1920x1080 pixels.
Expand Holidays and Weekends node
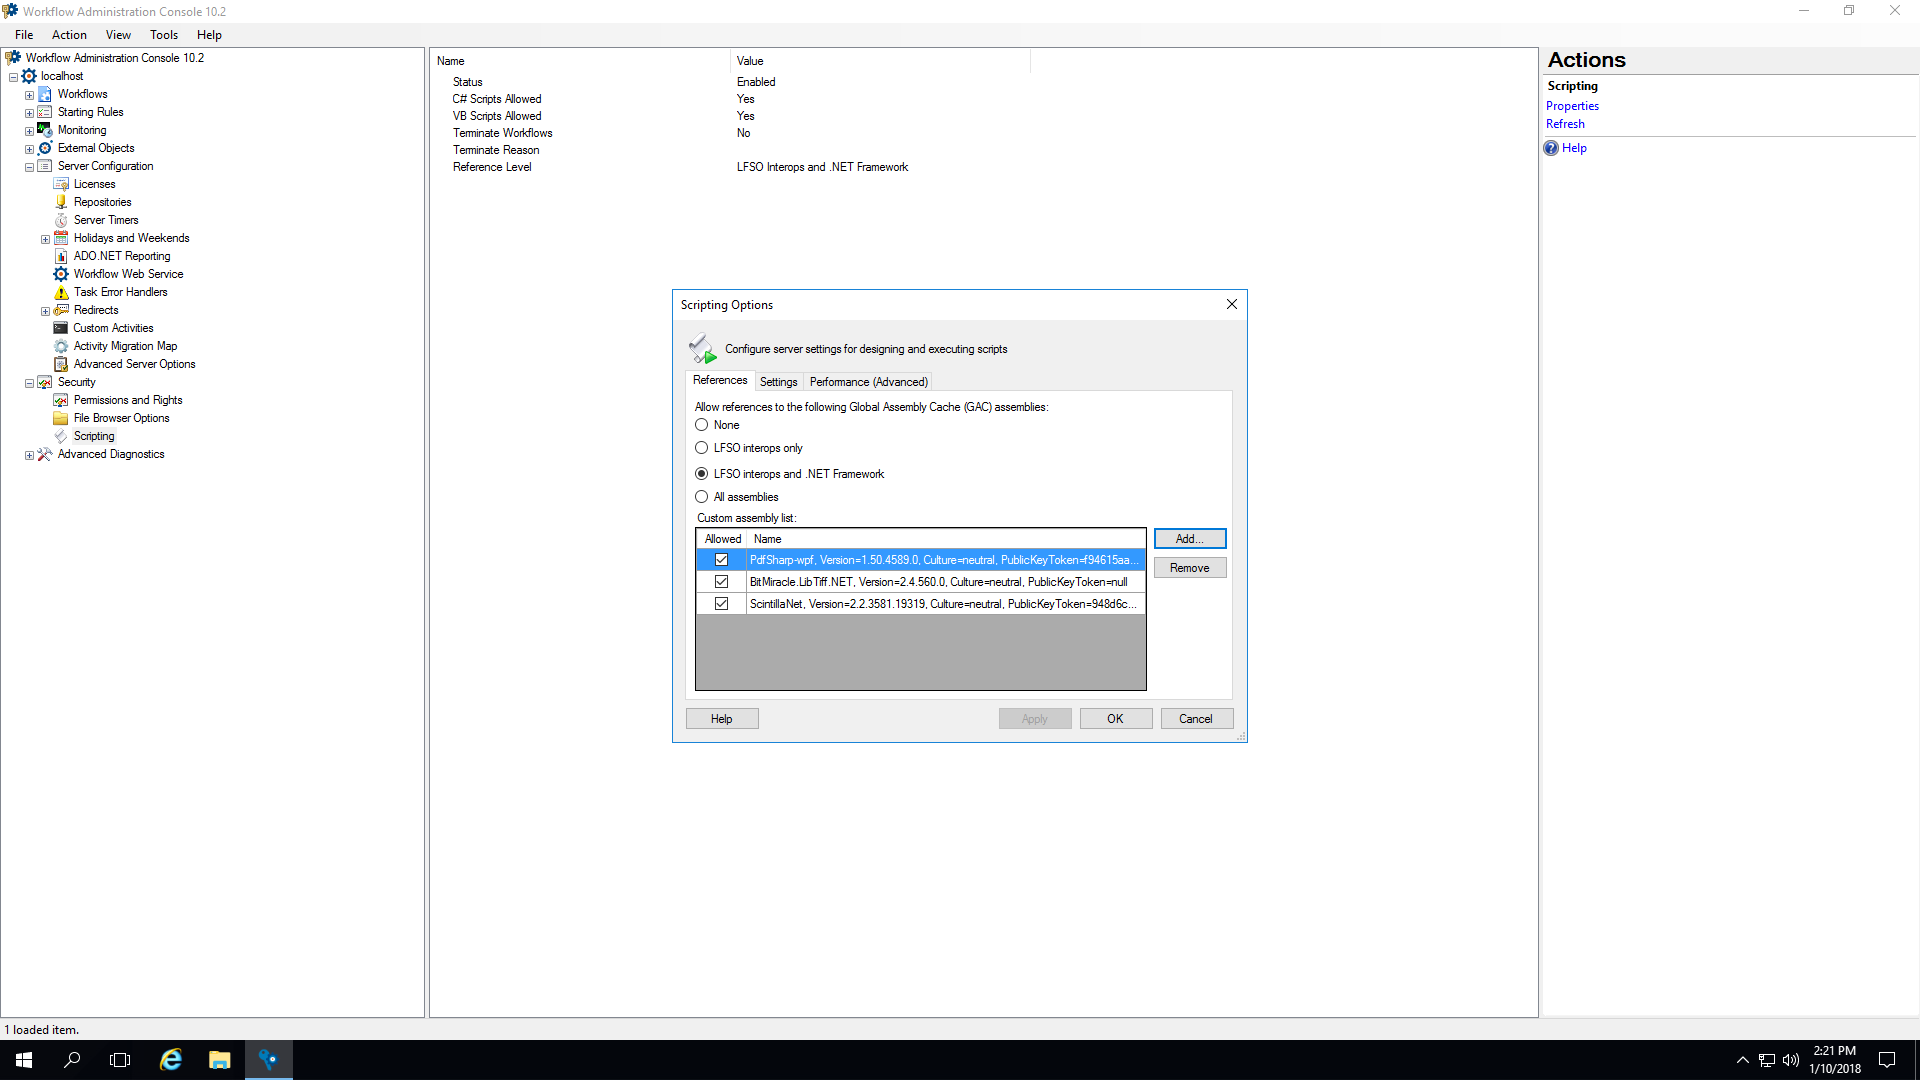click(x=45, y=239)
